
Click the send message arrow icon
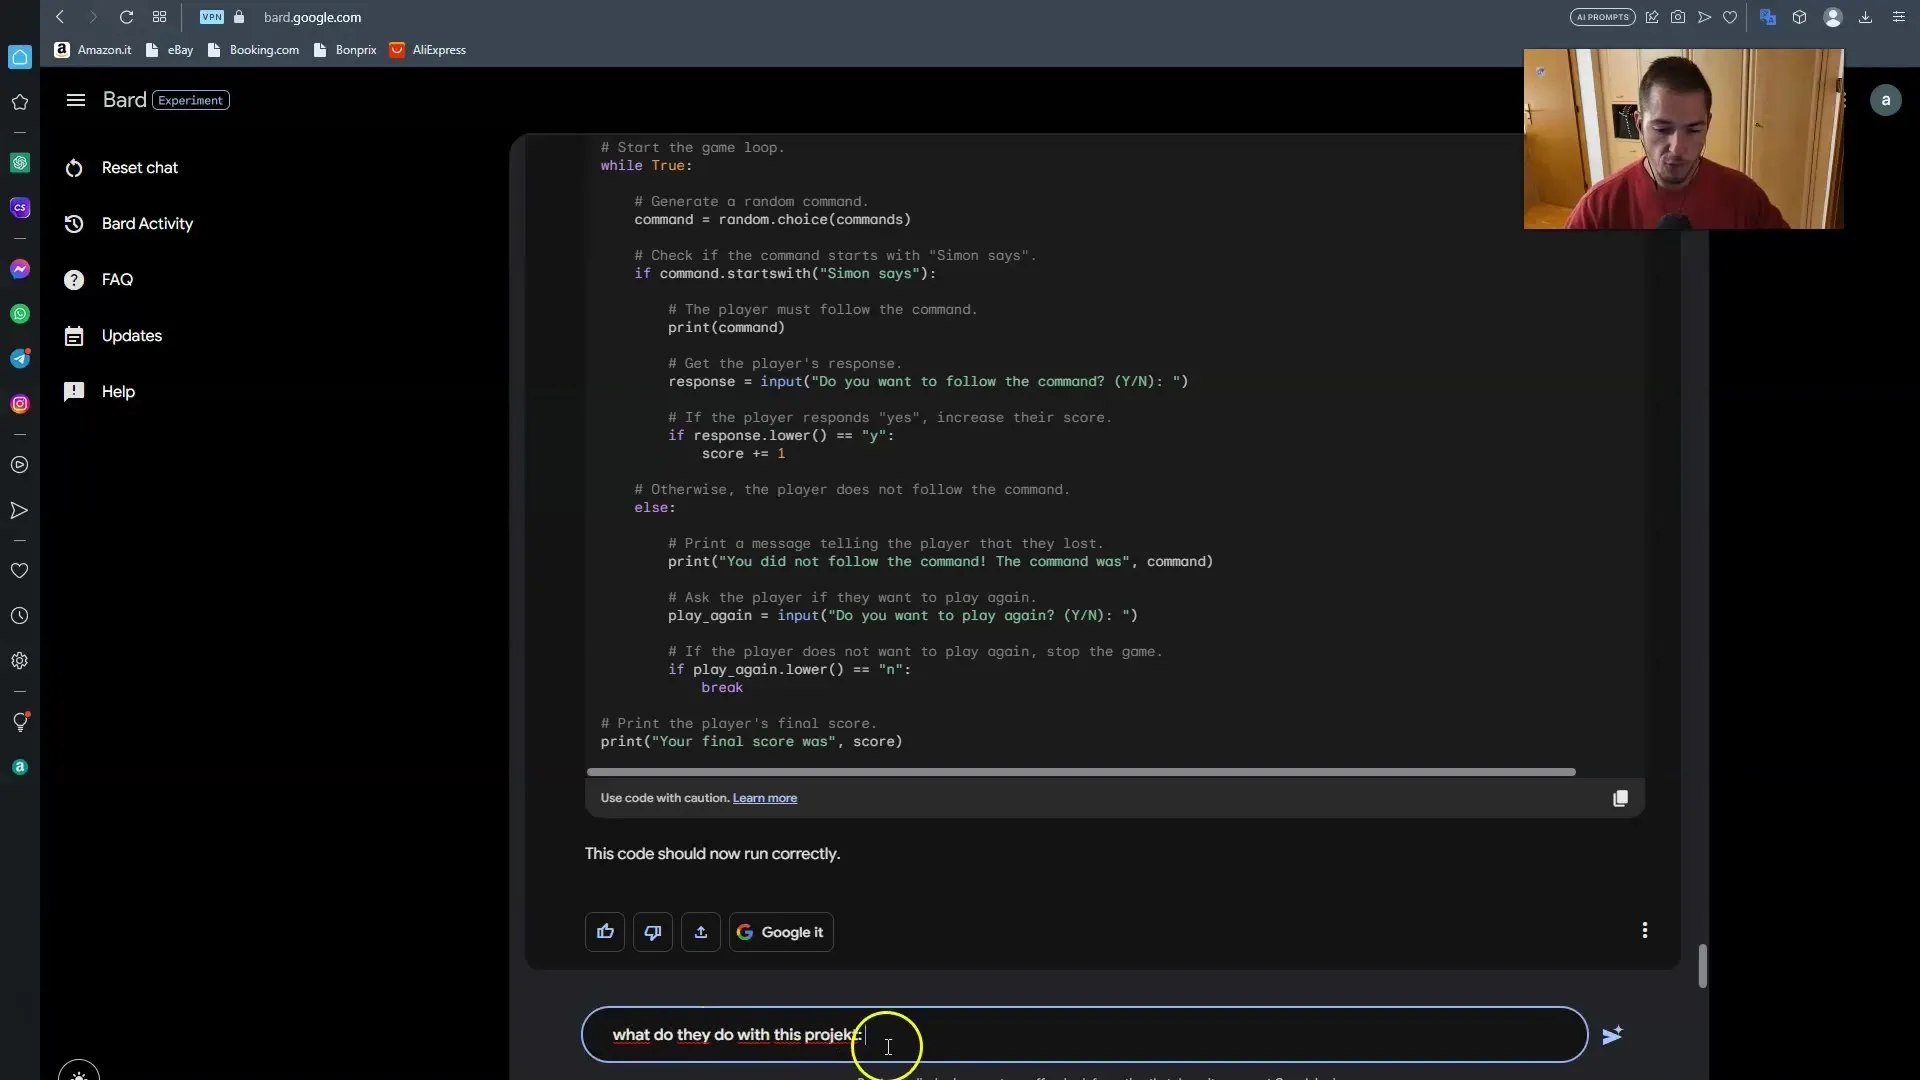1610,1034
